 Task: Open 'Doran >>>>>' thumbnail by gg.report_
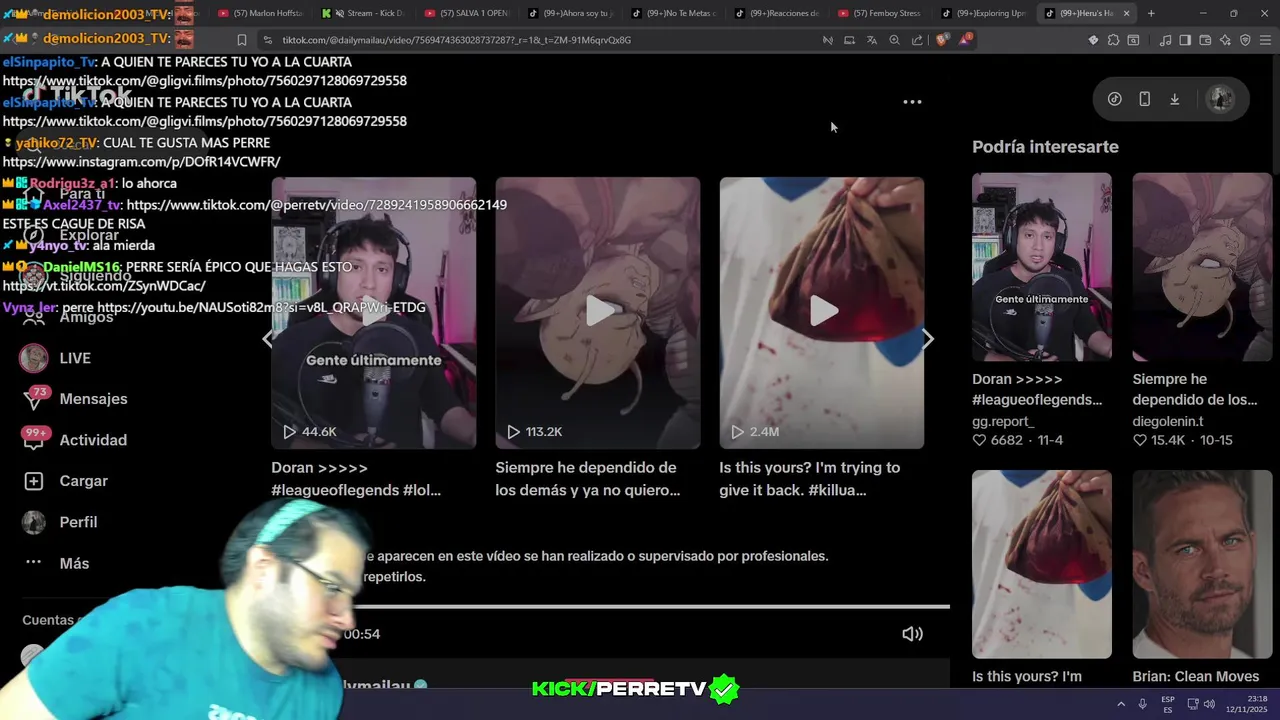point(1042,267)
